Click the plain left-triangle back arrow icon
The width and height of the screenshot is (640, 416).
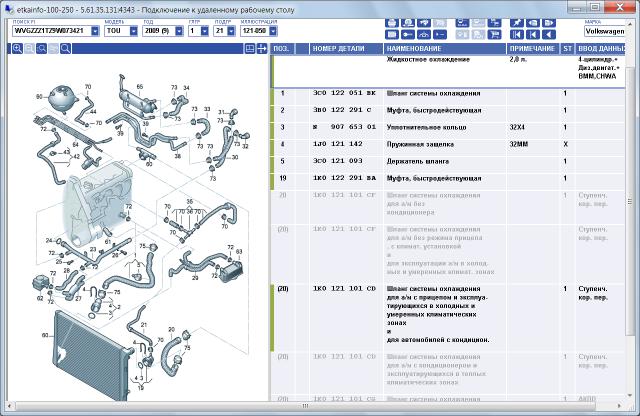549,35
